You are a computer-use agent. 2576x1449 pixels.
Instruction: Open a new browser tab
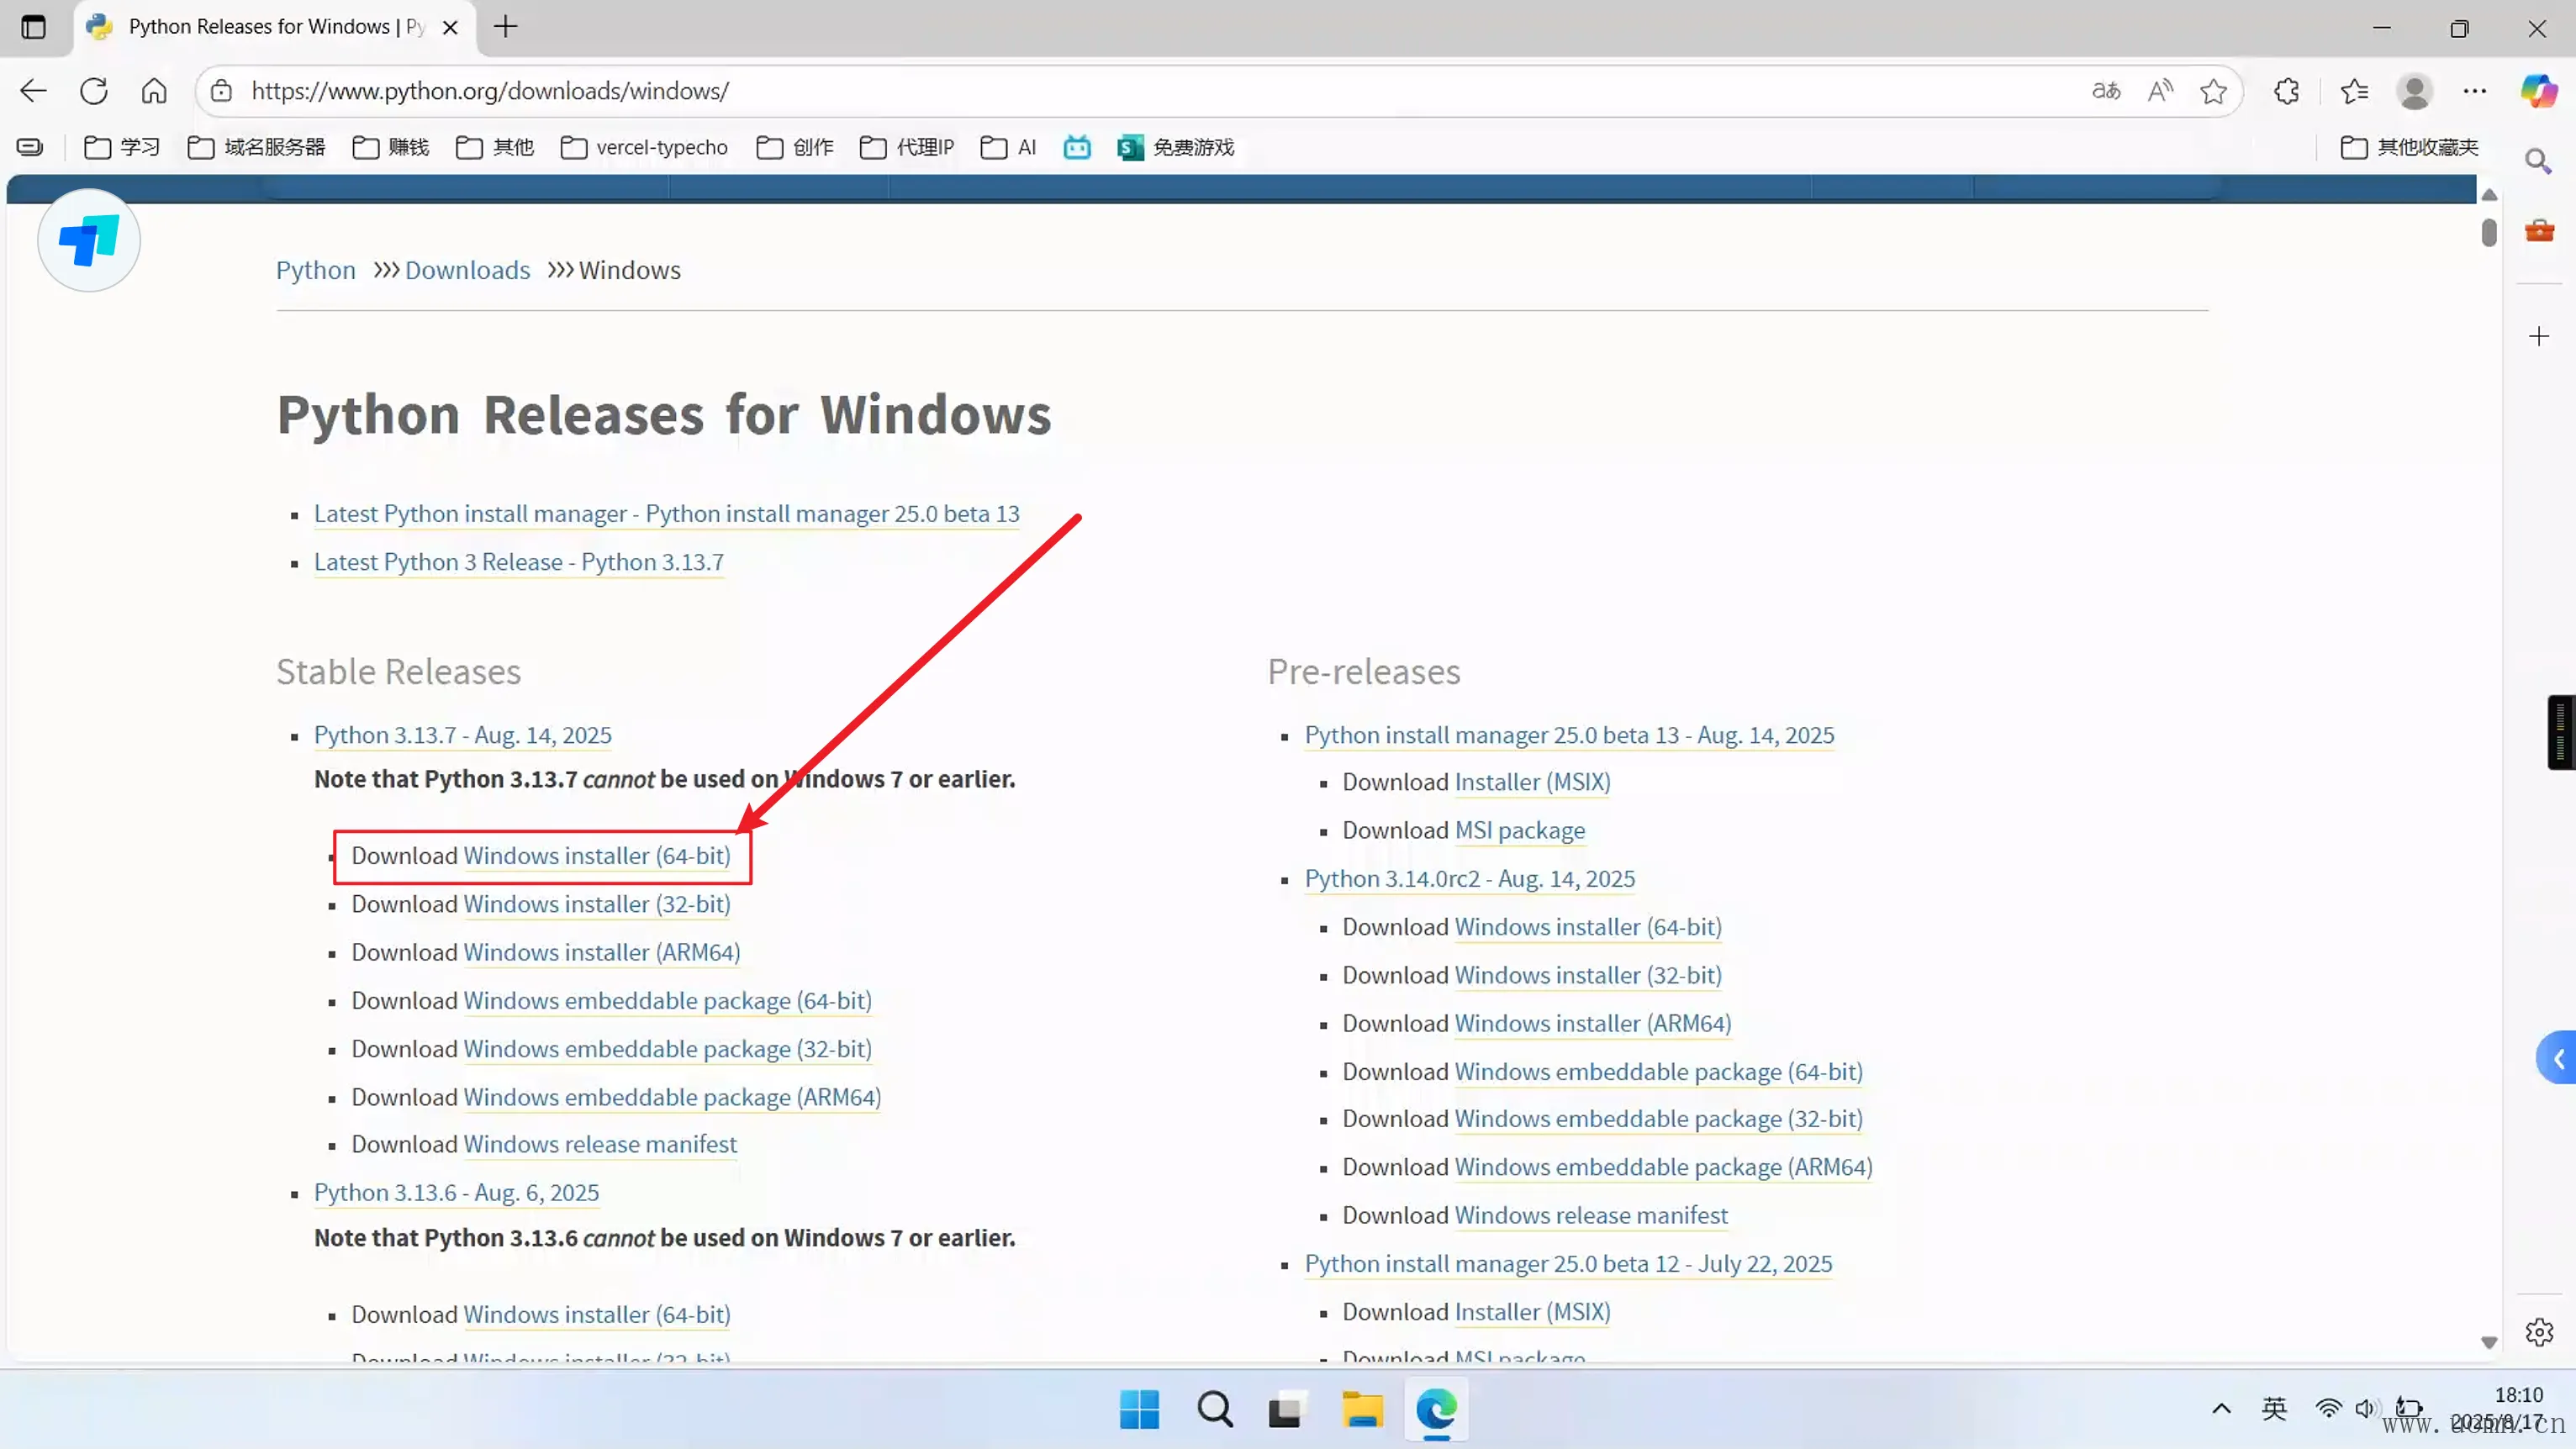coord(506,27)
